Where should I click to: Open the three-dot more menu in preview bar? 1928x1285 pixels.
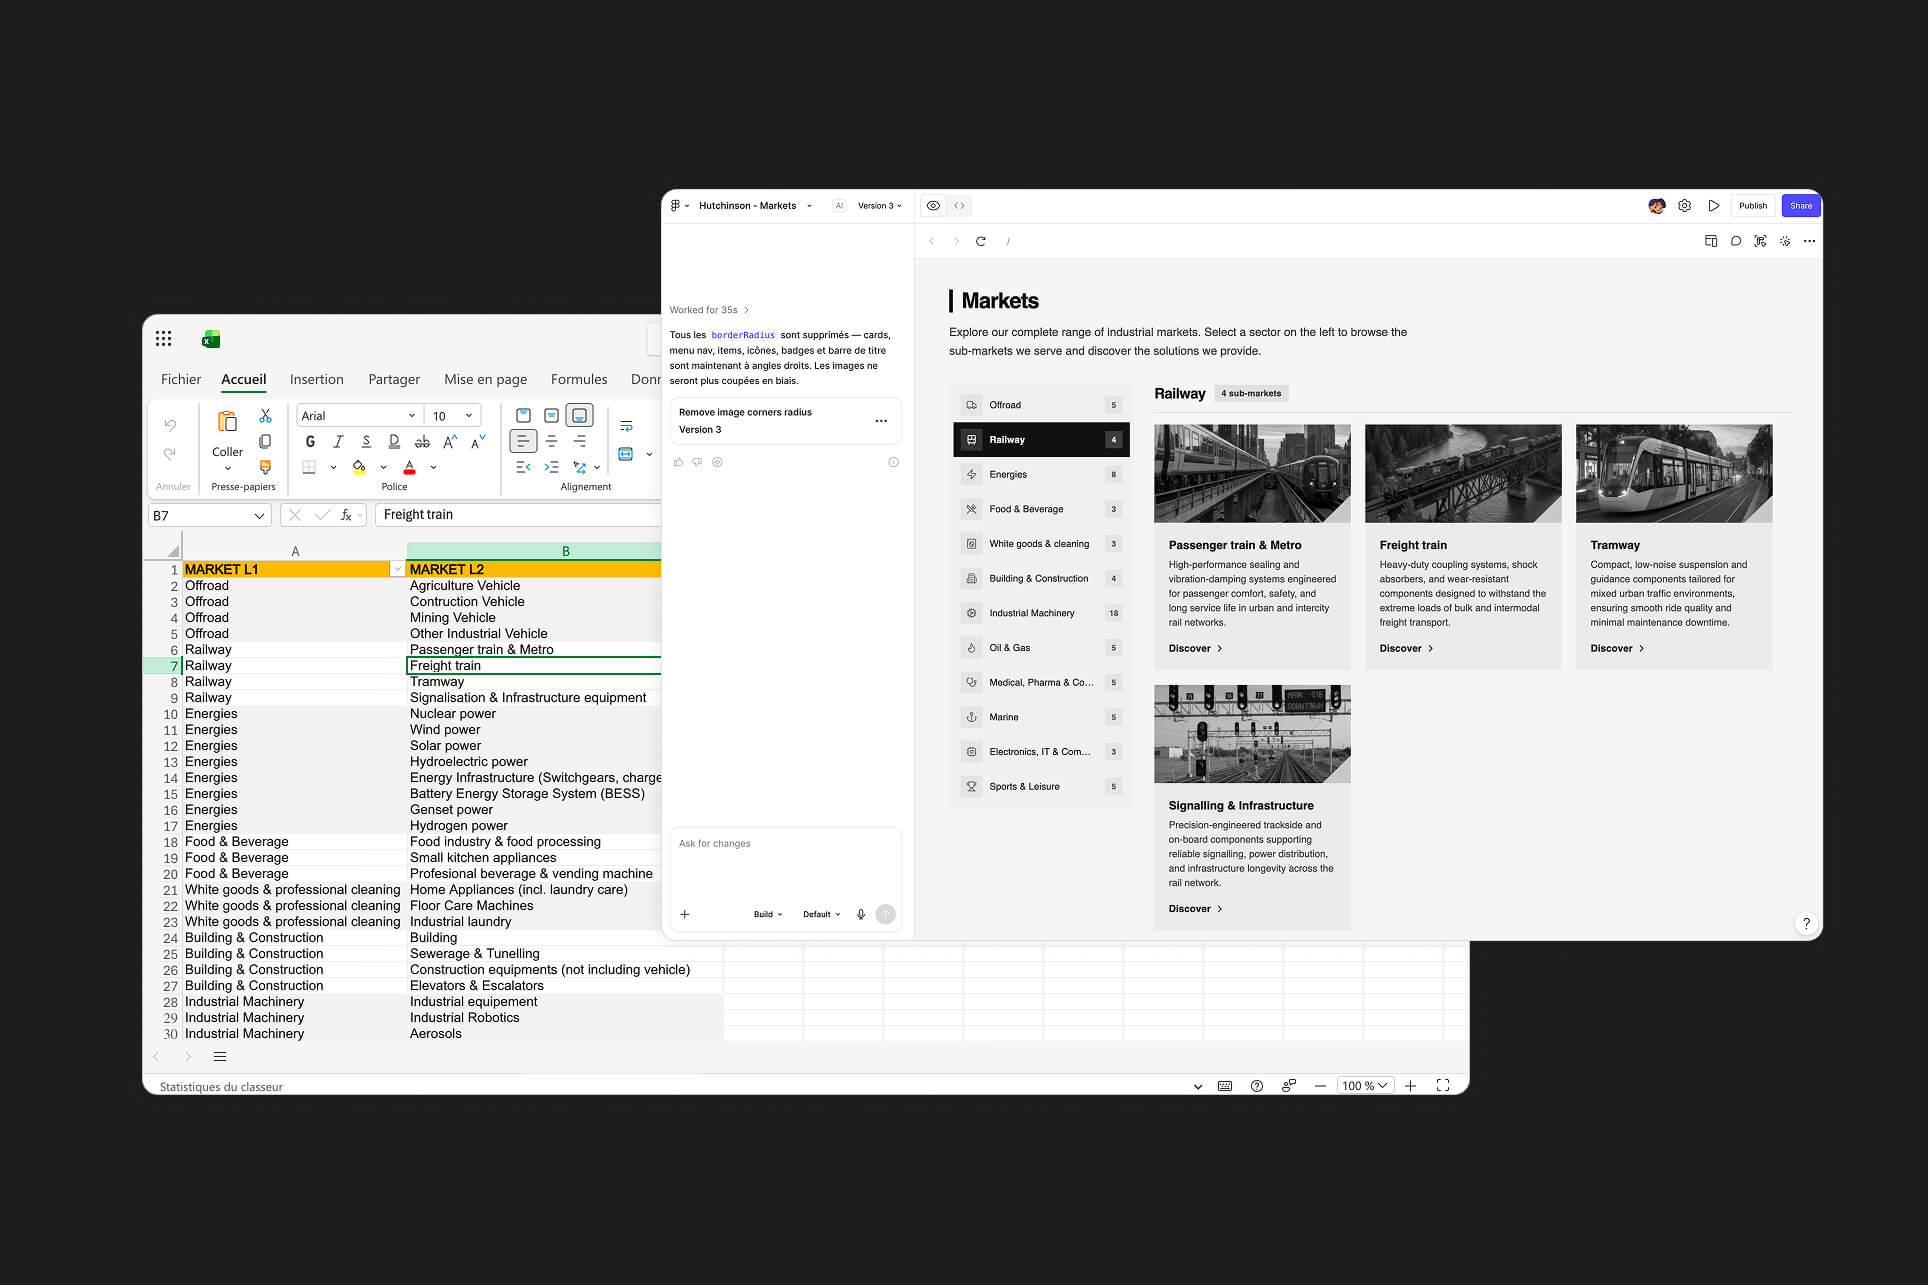tap(1809, 241)
